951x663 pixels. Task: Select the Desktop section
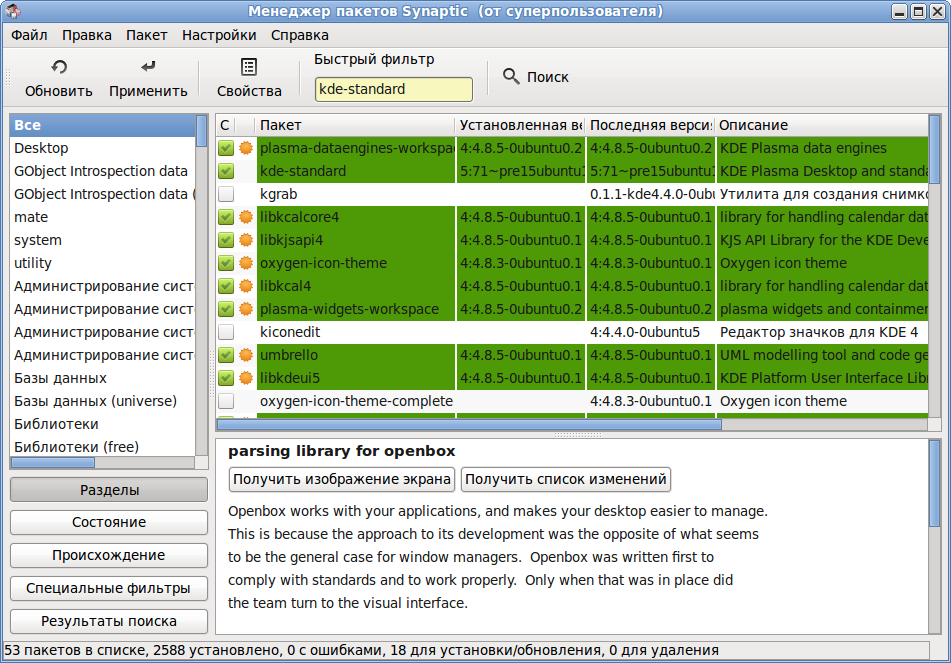tap(102, 148)
